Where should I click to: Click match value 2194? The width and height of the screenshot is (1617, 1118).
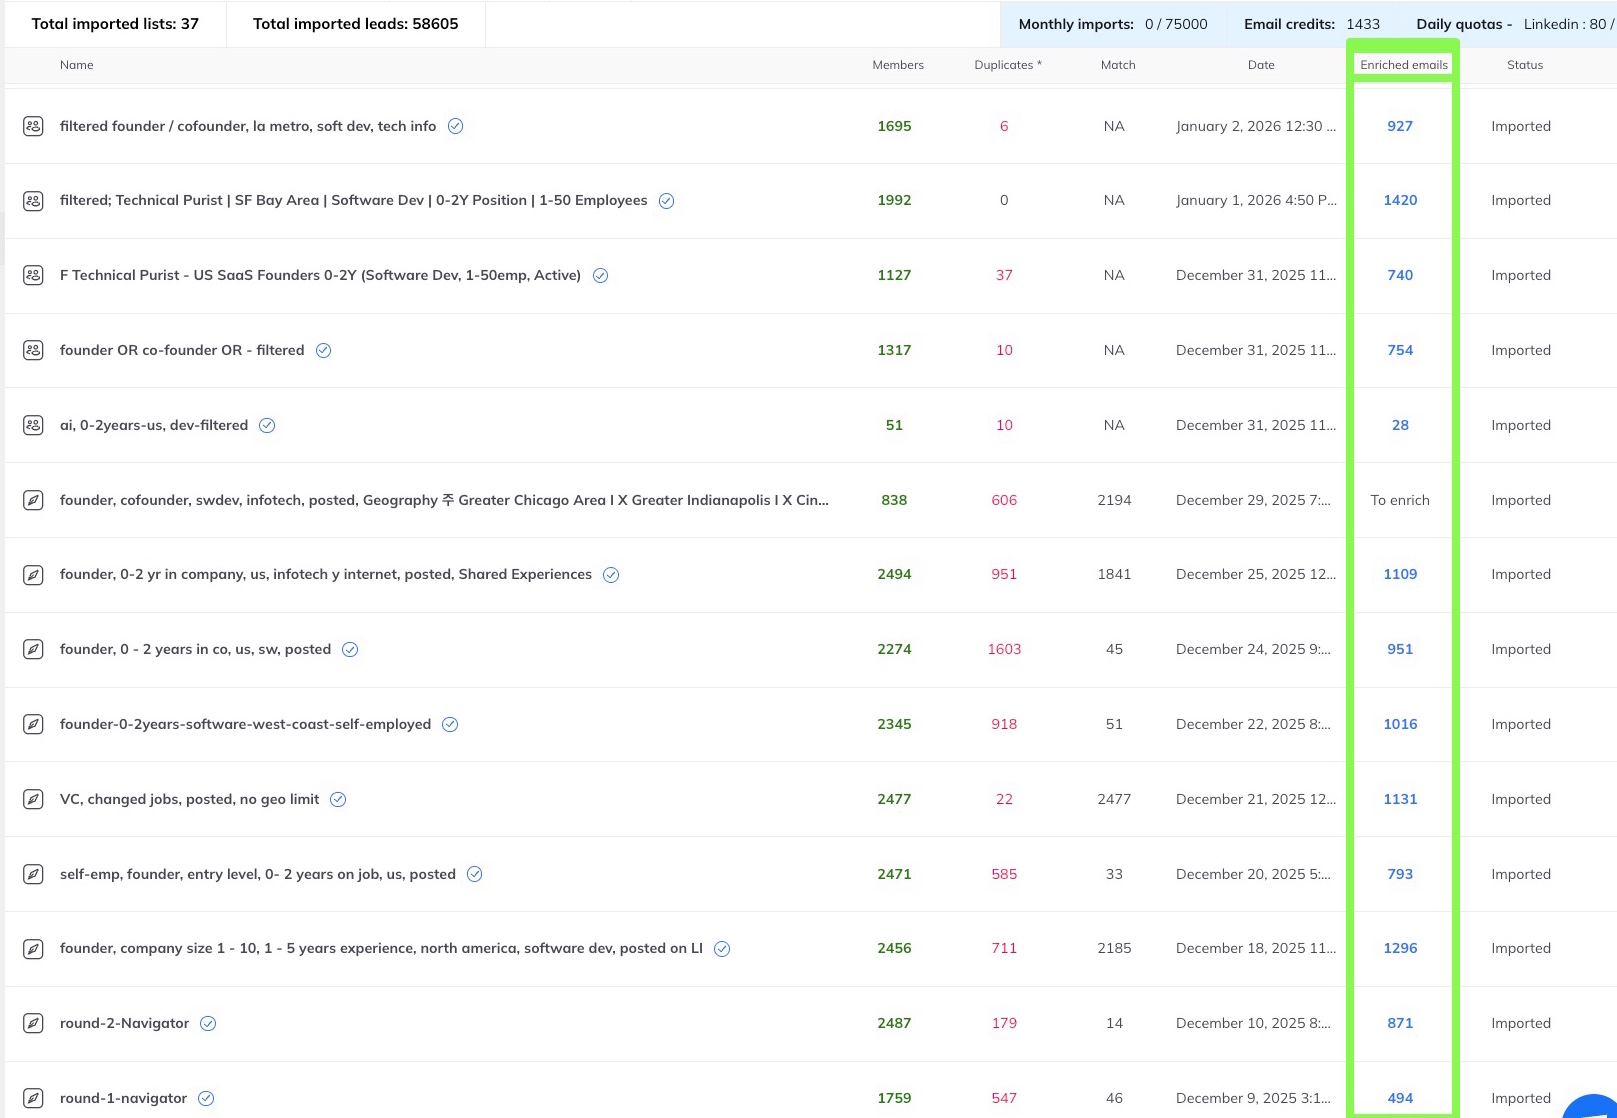(1114, 500)
